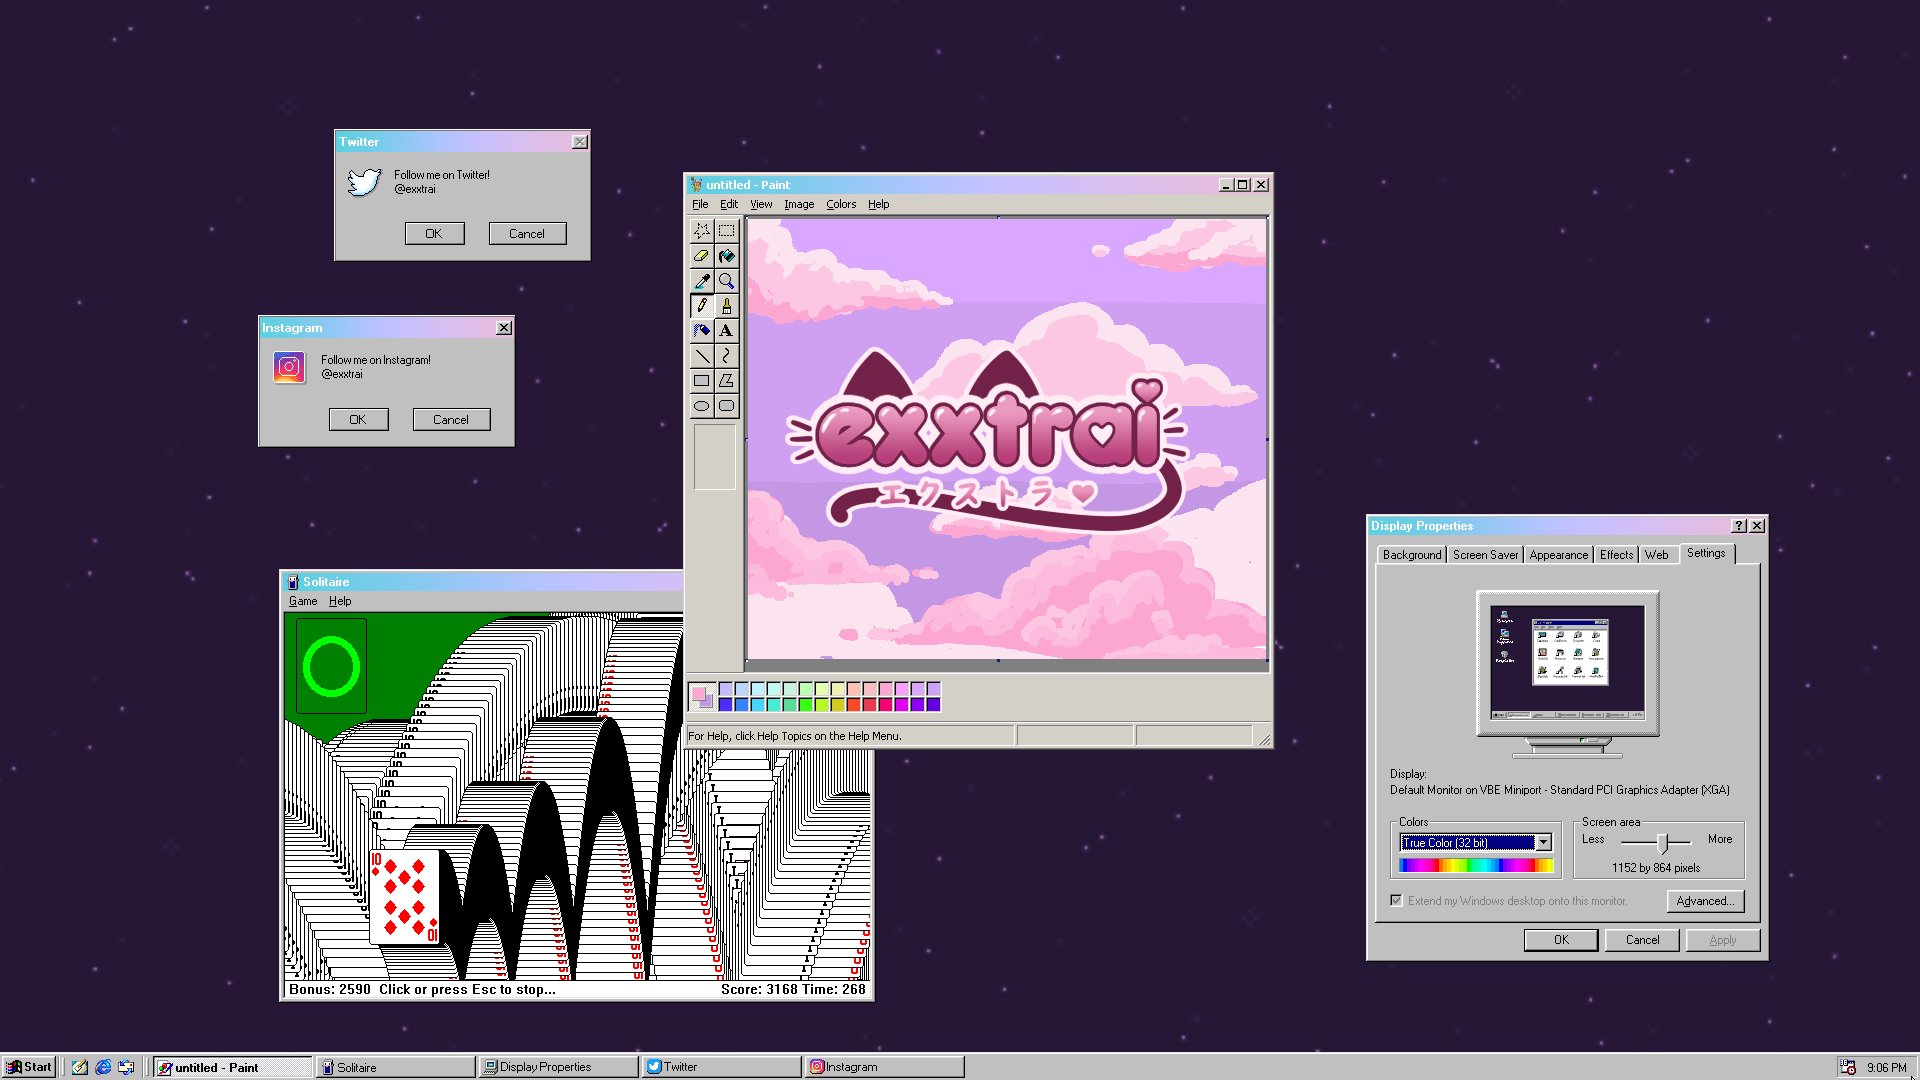Toggle Extend my Windows desktop checkbox
1920x1080 pixels.
point(1397,901)
